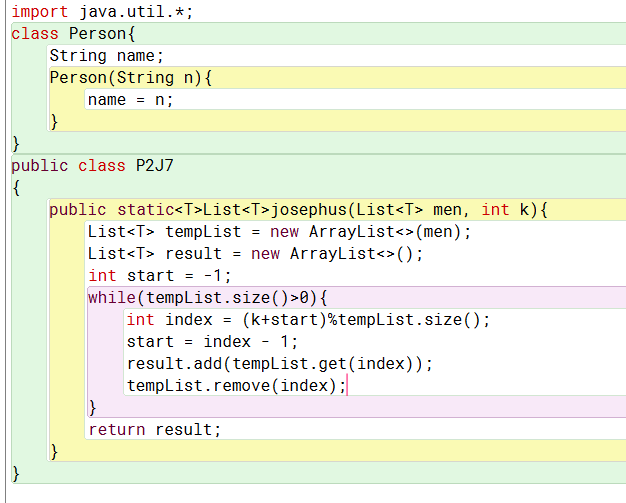Click the closing brace of class Person

(x=16, y=143)
